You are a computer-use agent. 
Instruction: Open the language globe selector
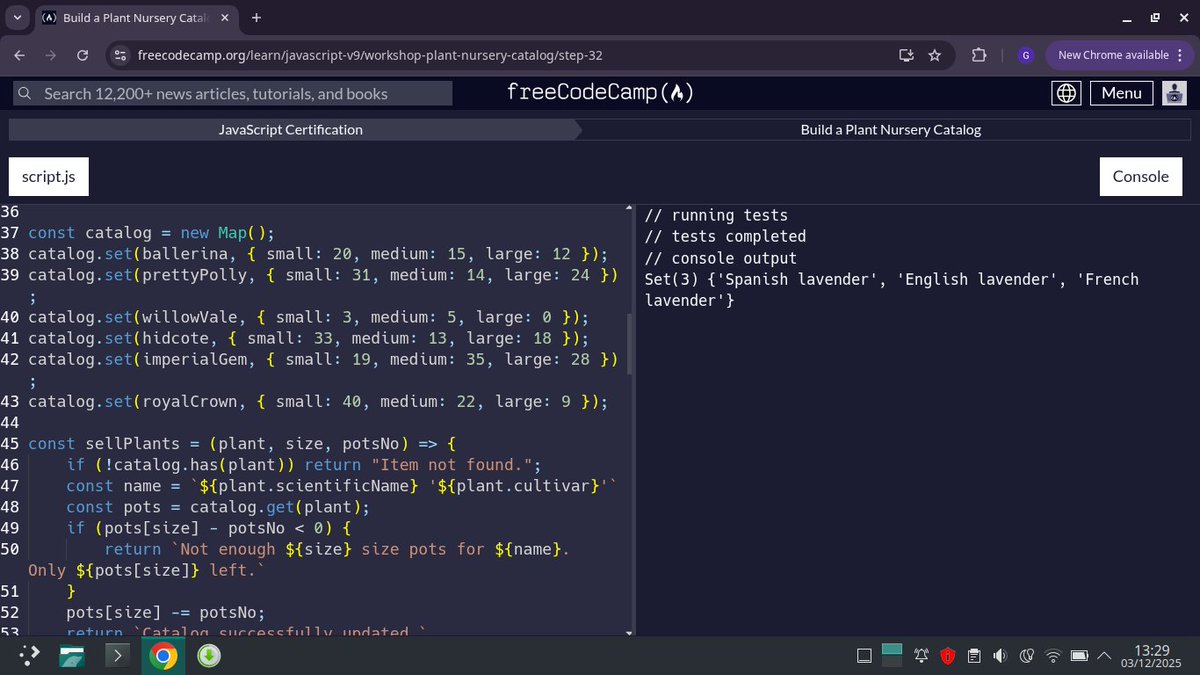[1067, 93]
